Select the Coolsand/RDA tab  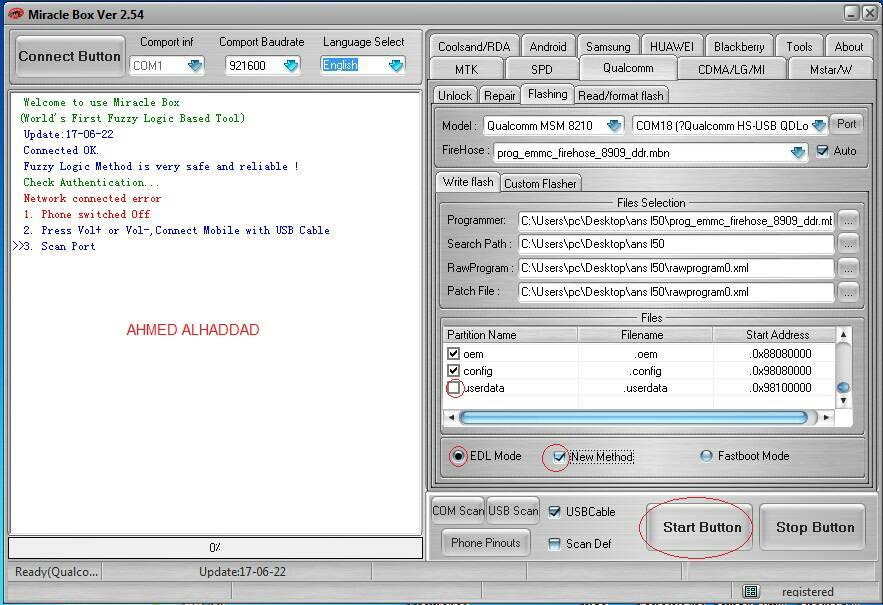(474, 47)
